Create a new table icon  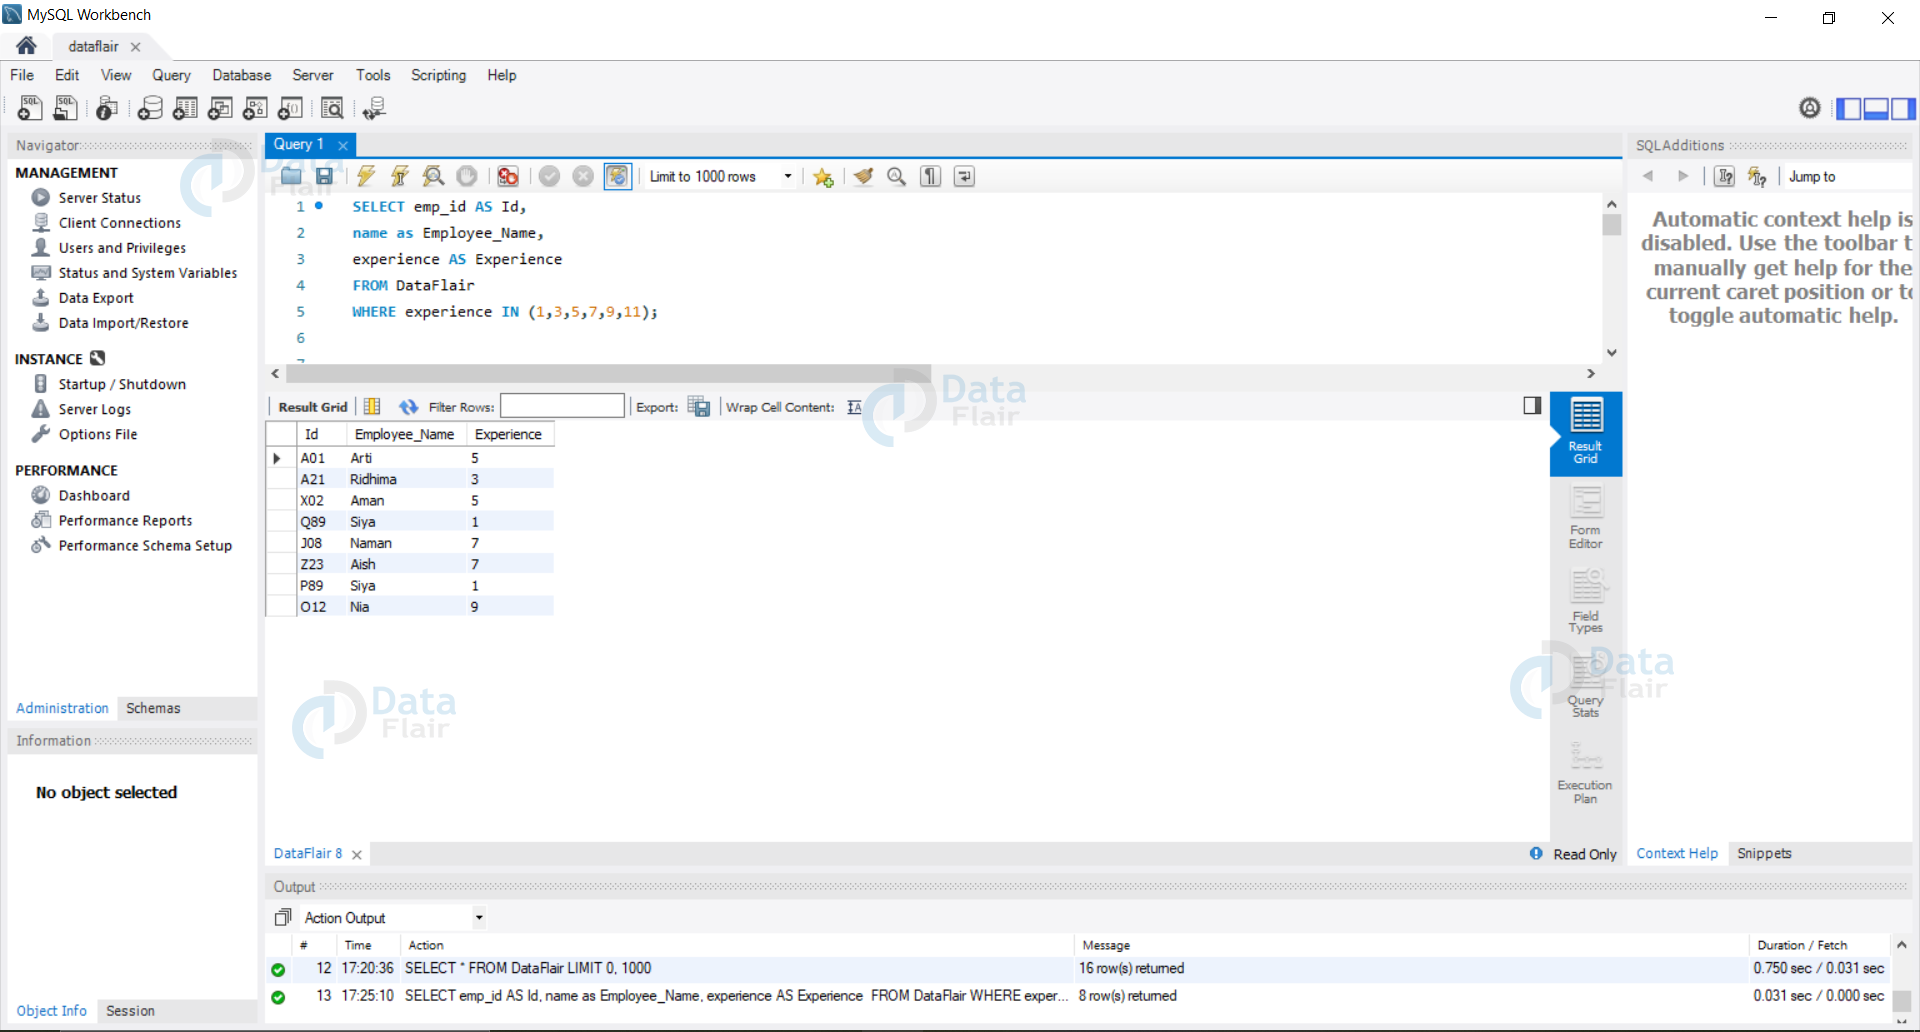[185, 108]
